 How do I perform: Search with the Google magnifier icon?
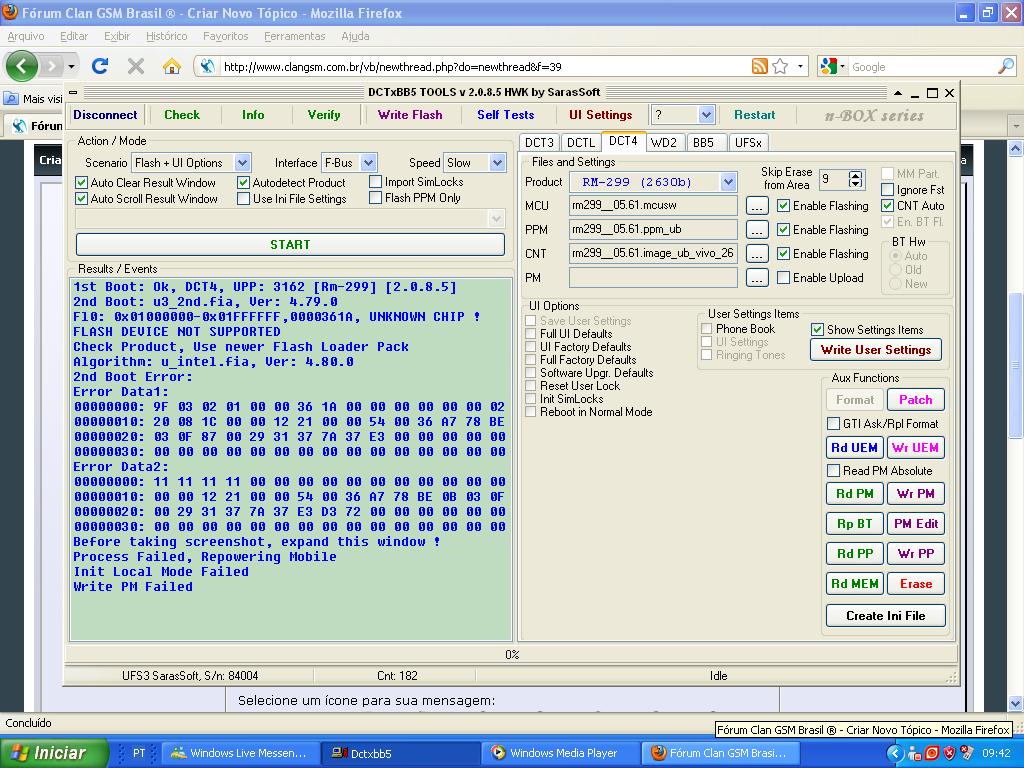point(1006,66)
